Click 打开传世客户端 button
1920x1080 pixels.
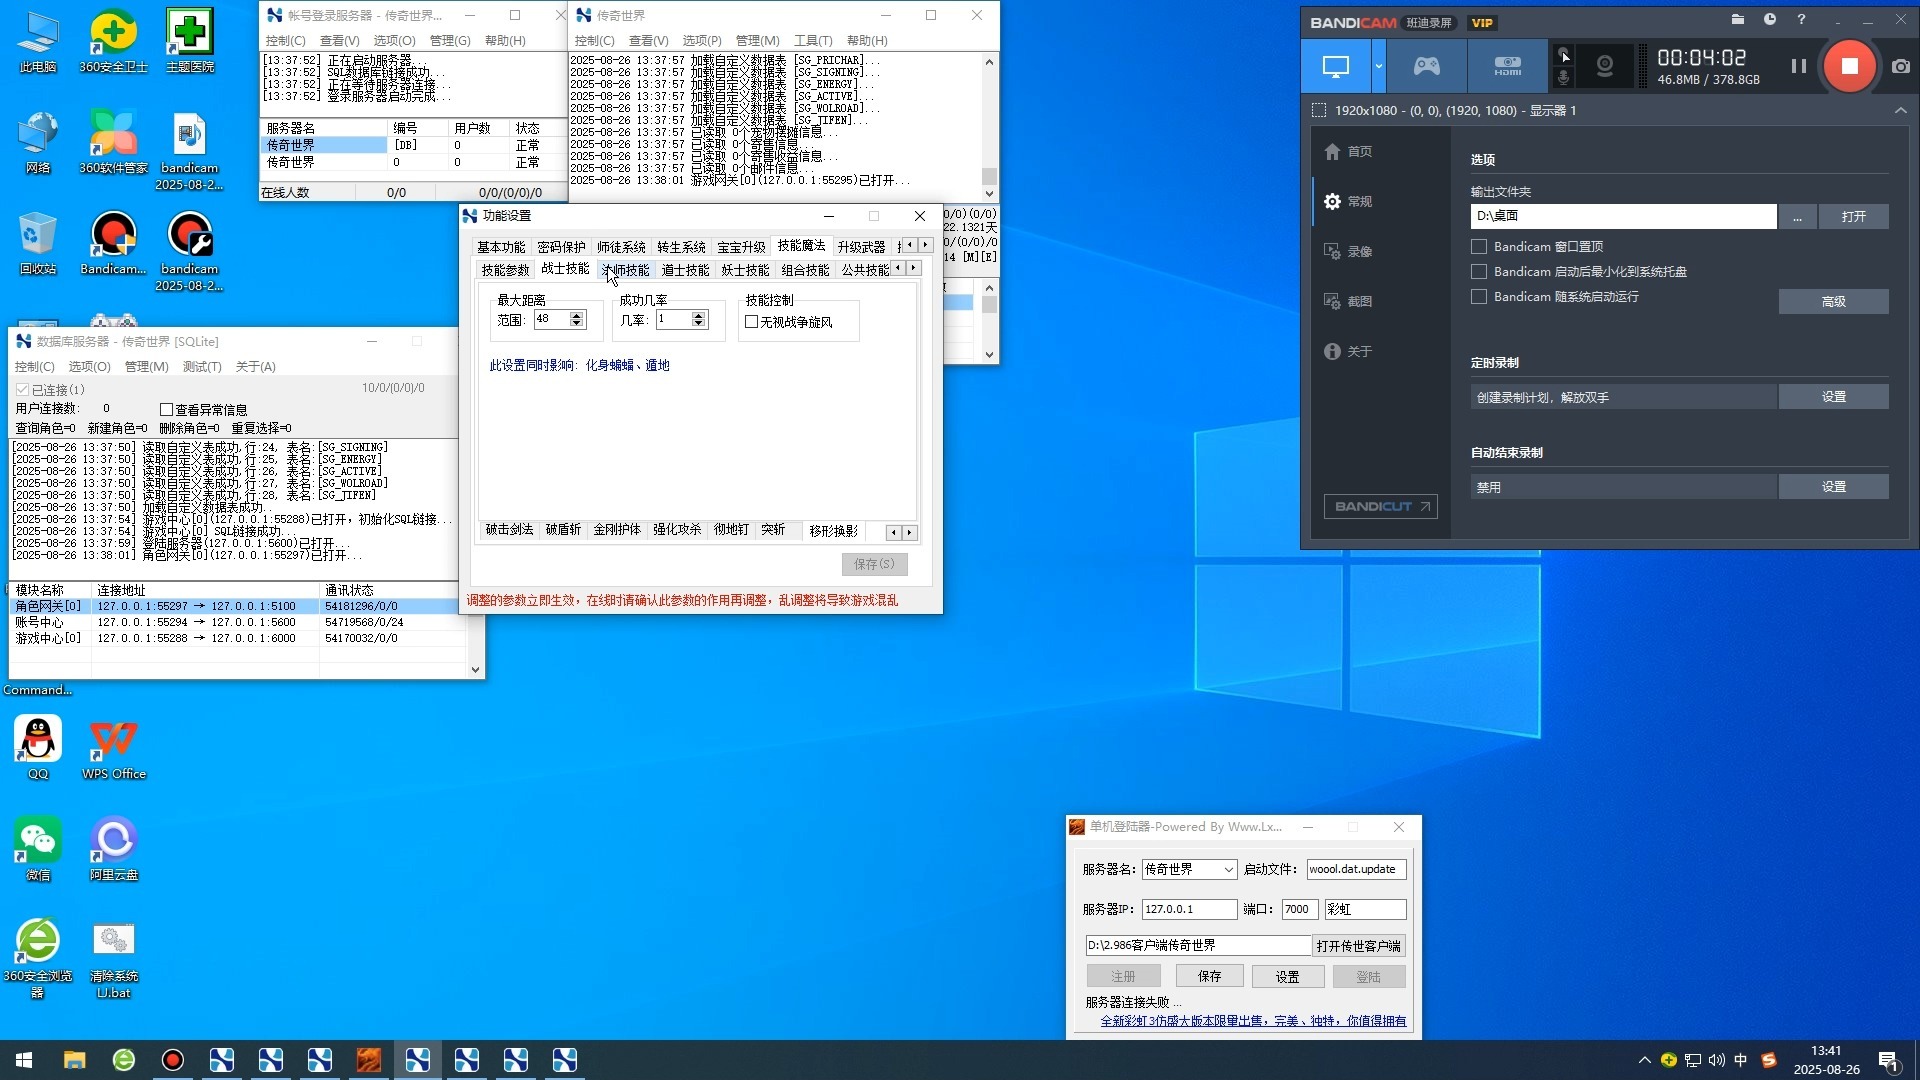coord(1358,946)
